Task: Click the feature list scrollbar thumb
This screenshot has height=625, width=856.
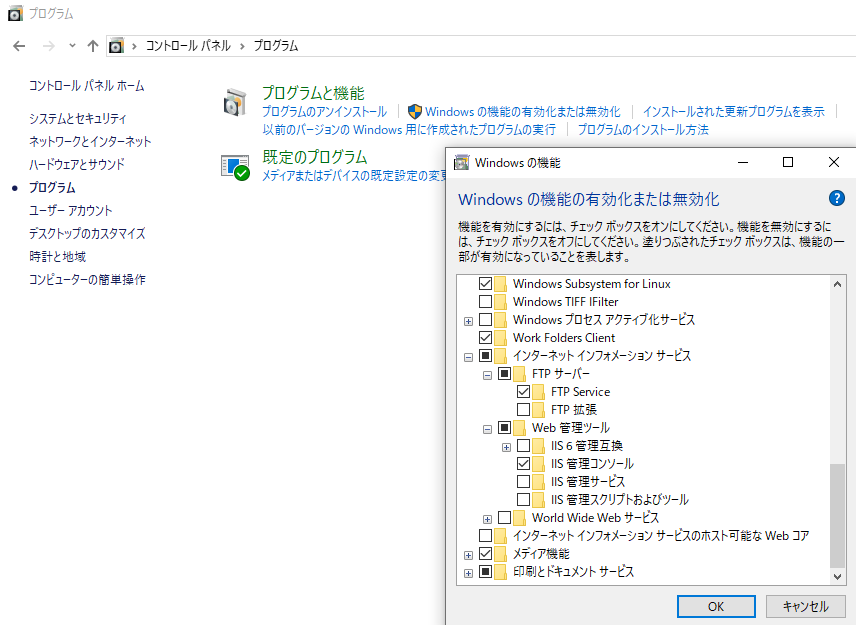Action: (x=837, y=516)
